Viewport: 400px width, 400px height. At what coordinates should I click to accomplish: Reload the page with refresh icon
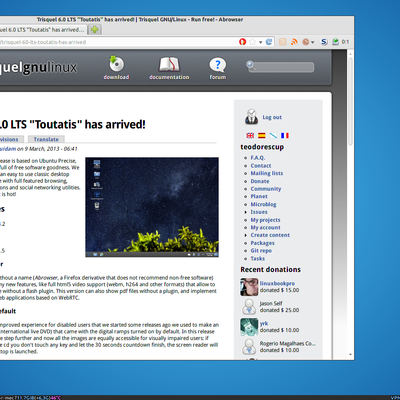click(269, 42)
